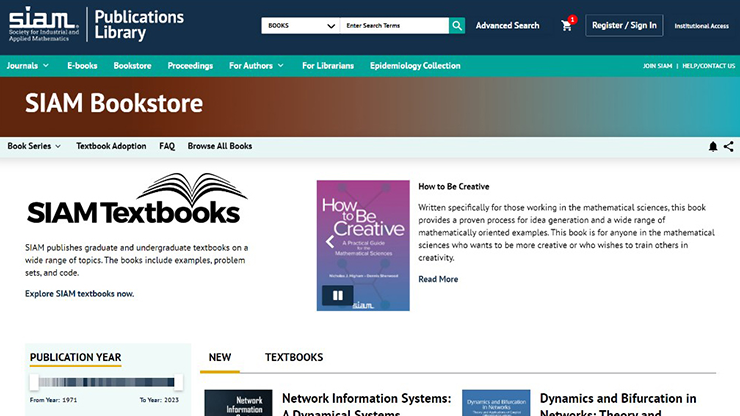Screen dimensions: 740x416
Task: Click Browse All Books
Action: coord(220,146)
